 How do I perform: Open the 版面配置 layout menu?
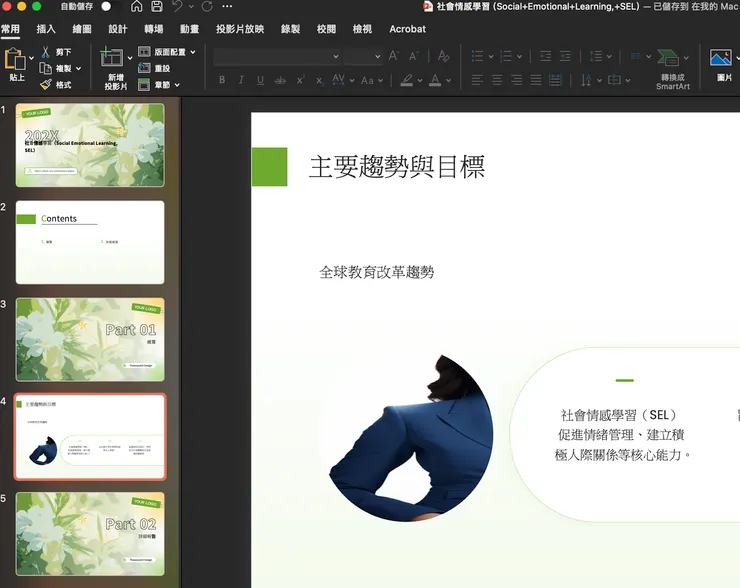[x=167, y=52]
